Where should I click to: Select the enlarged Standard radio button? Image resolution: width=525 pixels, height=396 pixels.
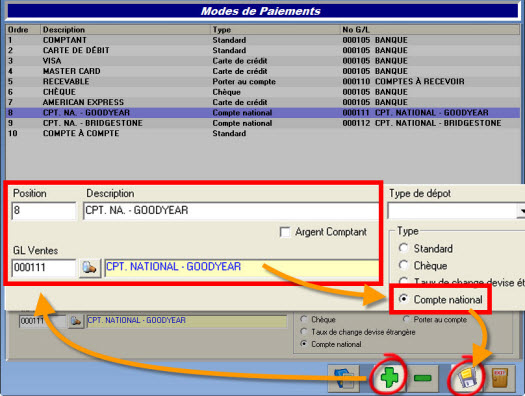click(x=403, y=248)
